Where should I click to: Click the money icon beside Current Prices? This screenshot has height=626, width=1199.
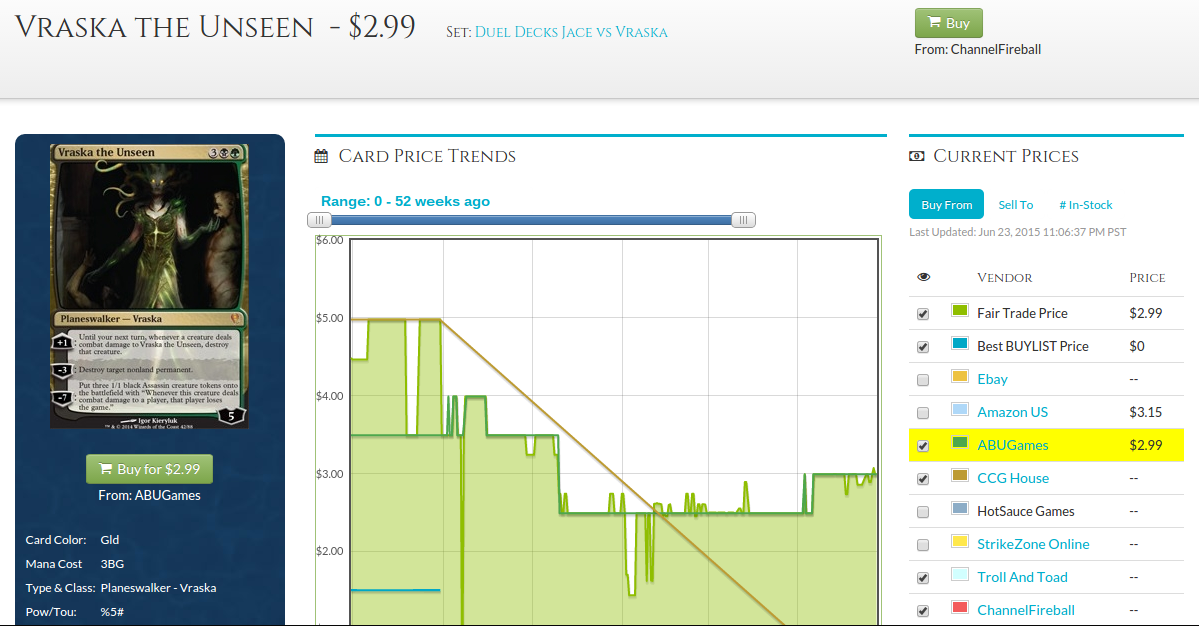point(916,156)
